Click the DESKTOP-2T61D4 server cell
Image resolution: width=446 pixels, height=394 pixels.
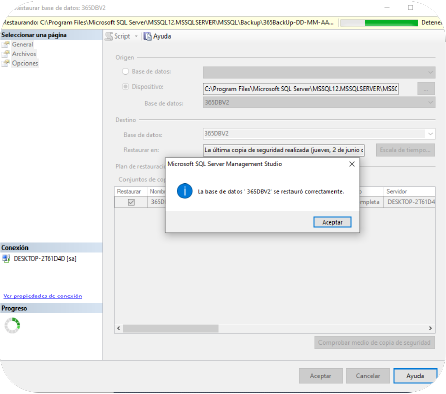(409, 202)
